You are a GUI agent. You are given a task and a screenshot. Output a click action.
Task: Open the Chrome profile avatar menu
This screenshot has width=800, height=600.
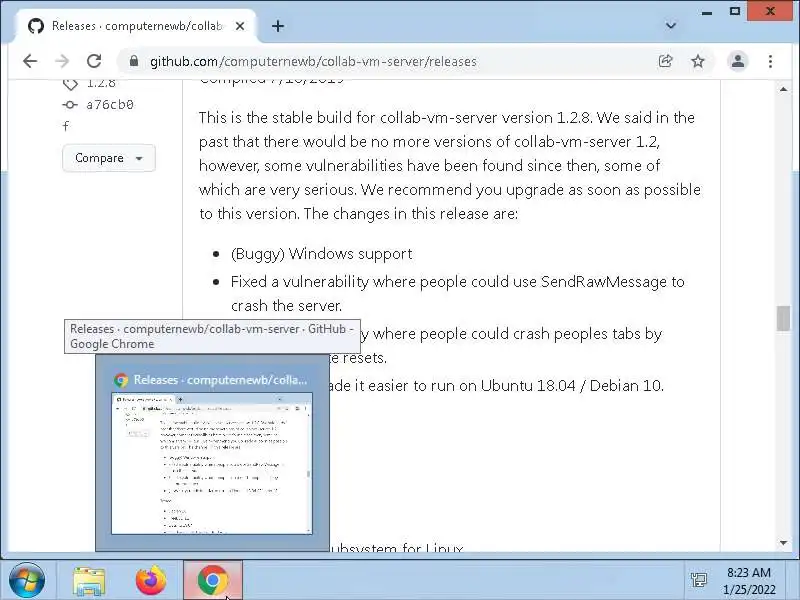point(738,61)
